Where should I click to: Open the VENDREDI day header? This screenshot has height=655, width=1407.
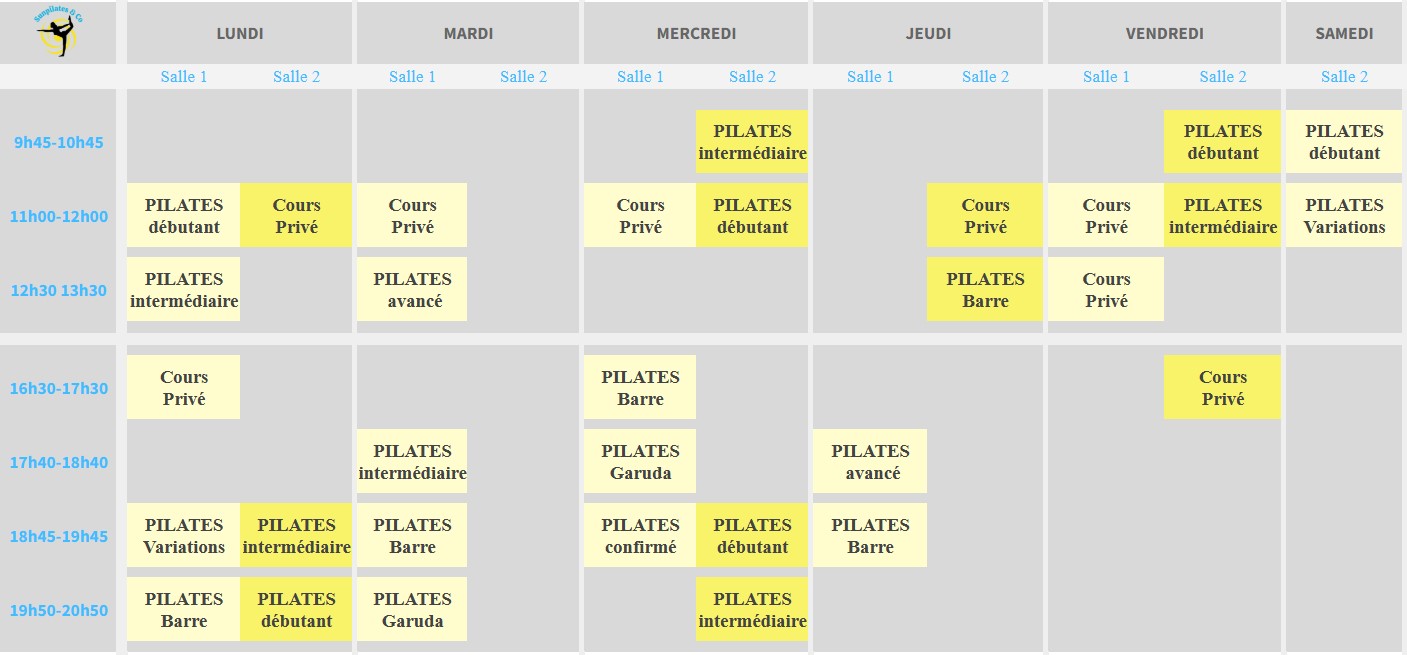pos(1164,34)
